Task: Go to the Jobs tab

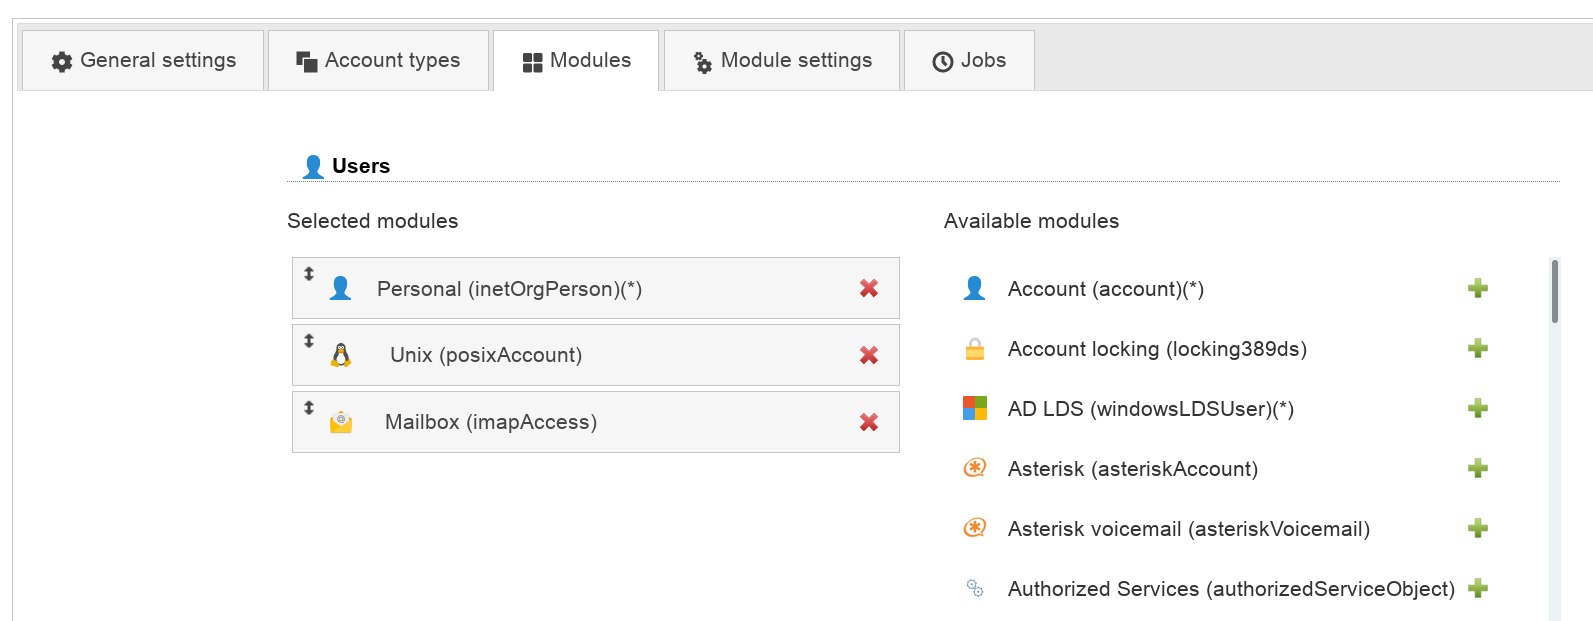Action: click(969, 61)
